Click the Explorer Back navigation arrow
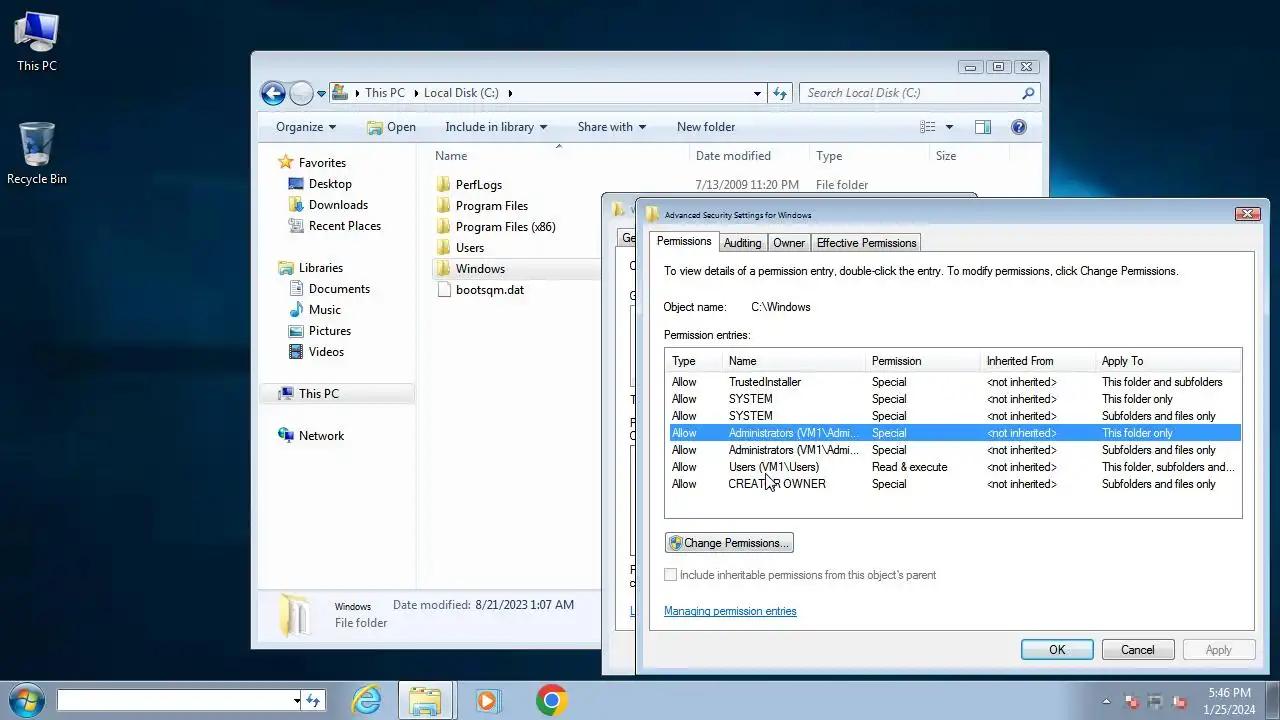Image resolution: width=1280 pixels, height=720 pixels. click(273, 93)
